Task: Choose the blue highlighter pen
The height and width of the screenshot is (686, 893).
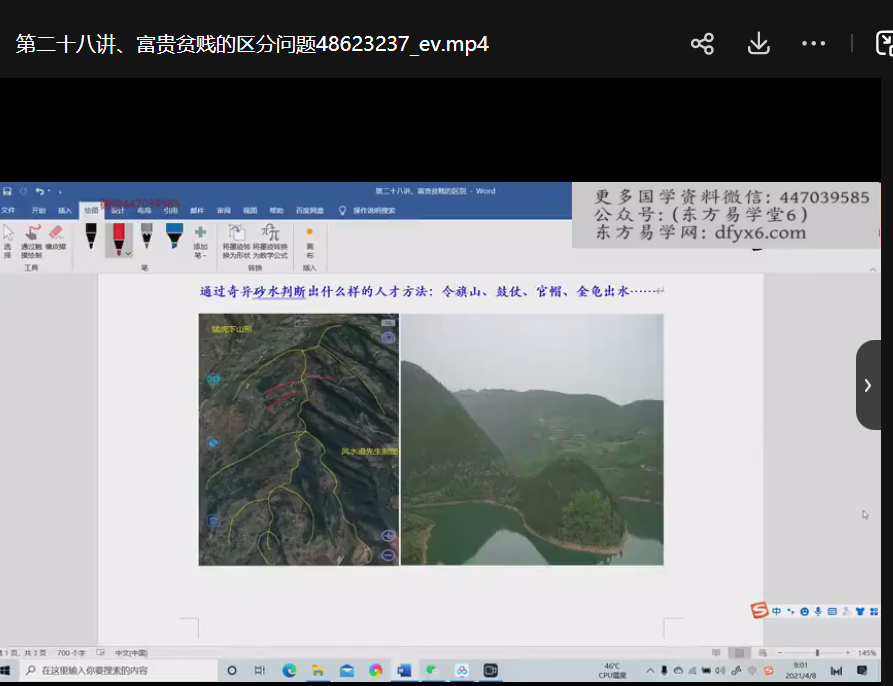Action: tap(174, 238)
